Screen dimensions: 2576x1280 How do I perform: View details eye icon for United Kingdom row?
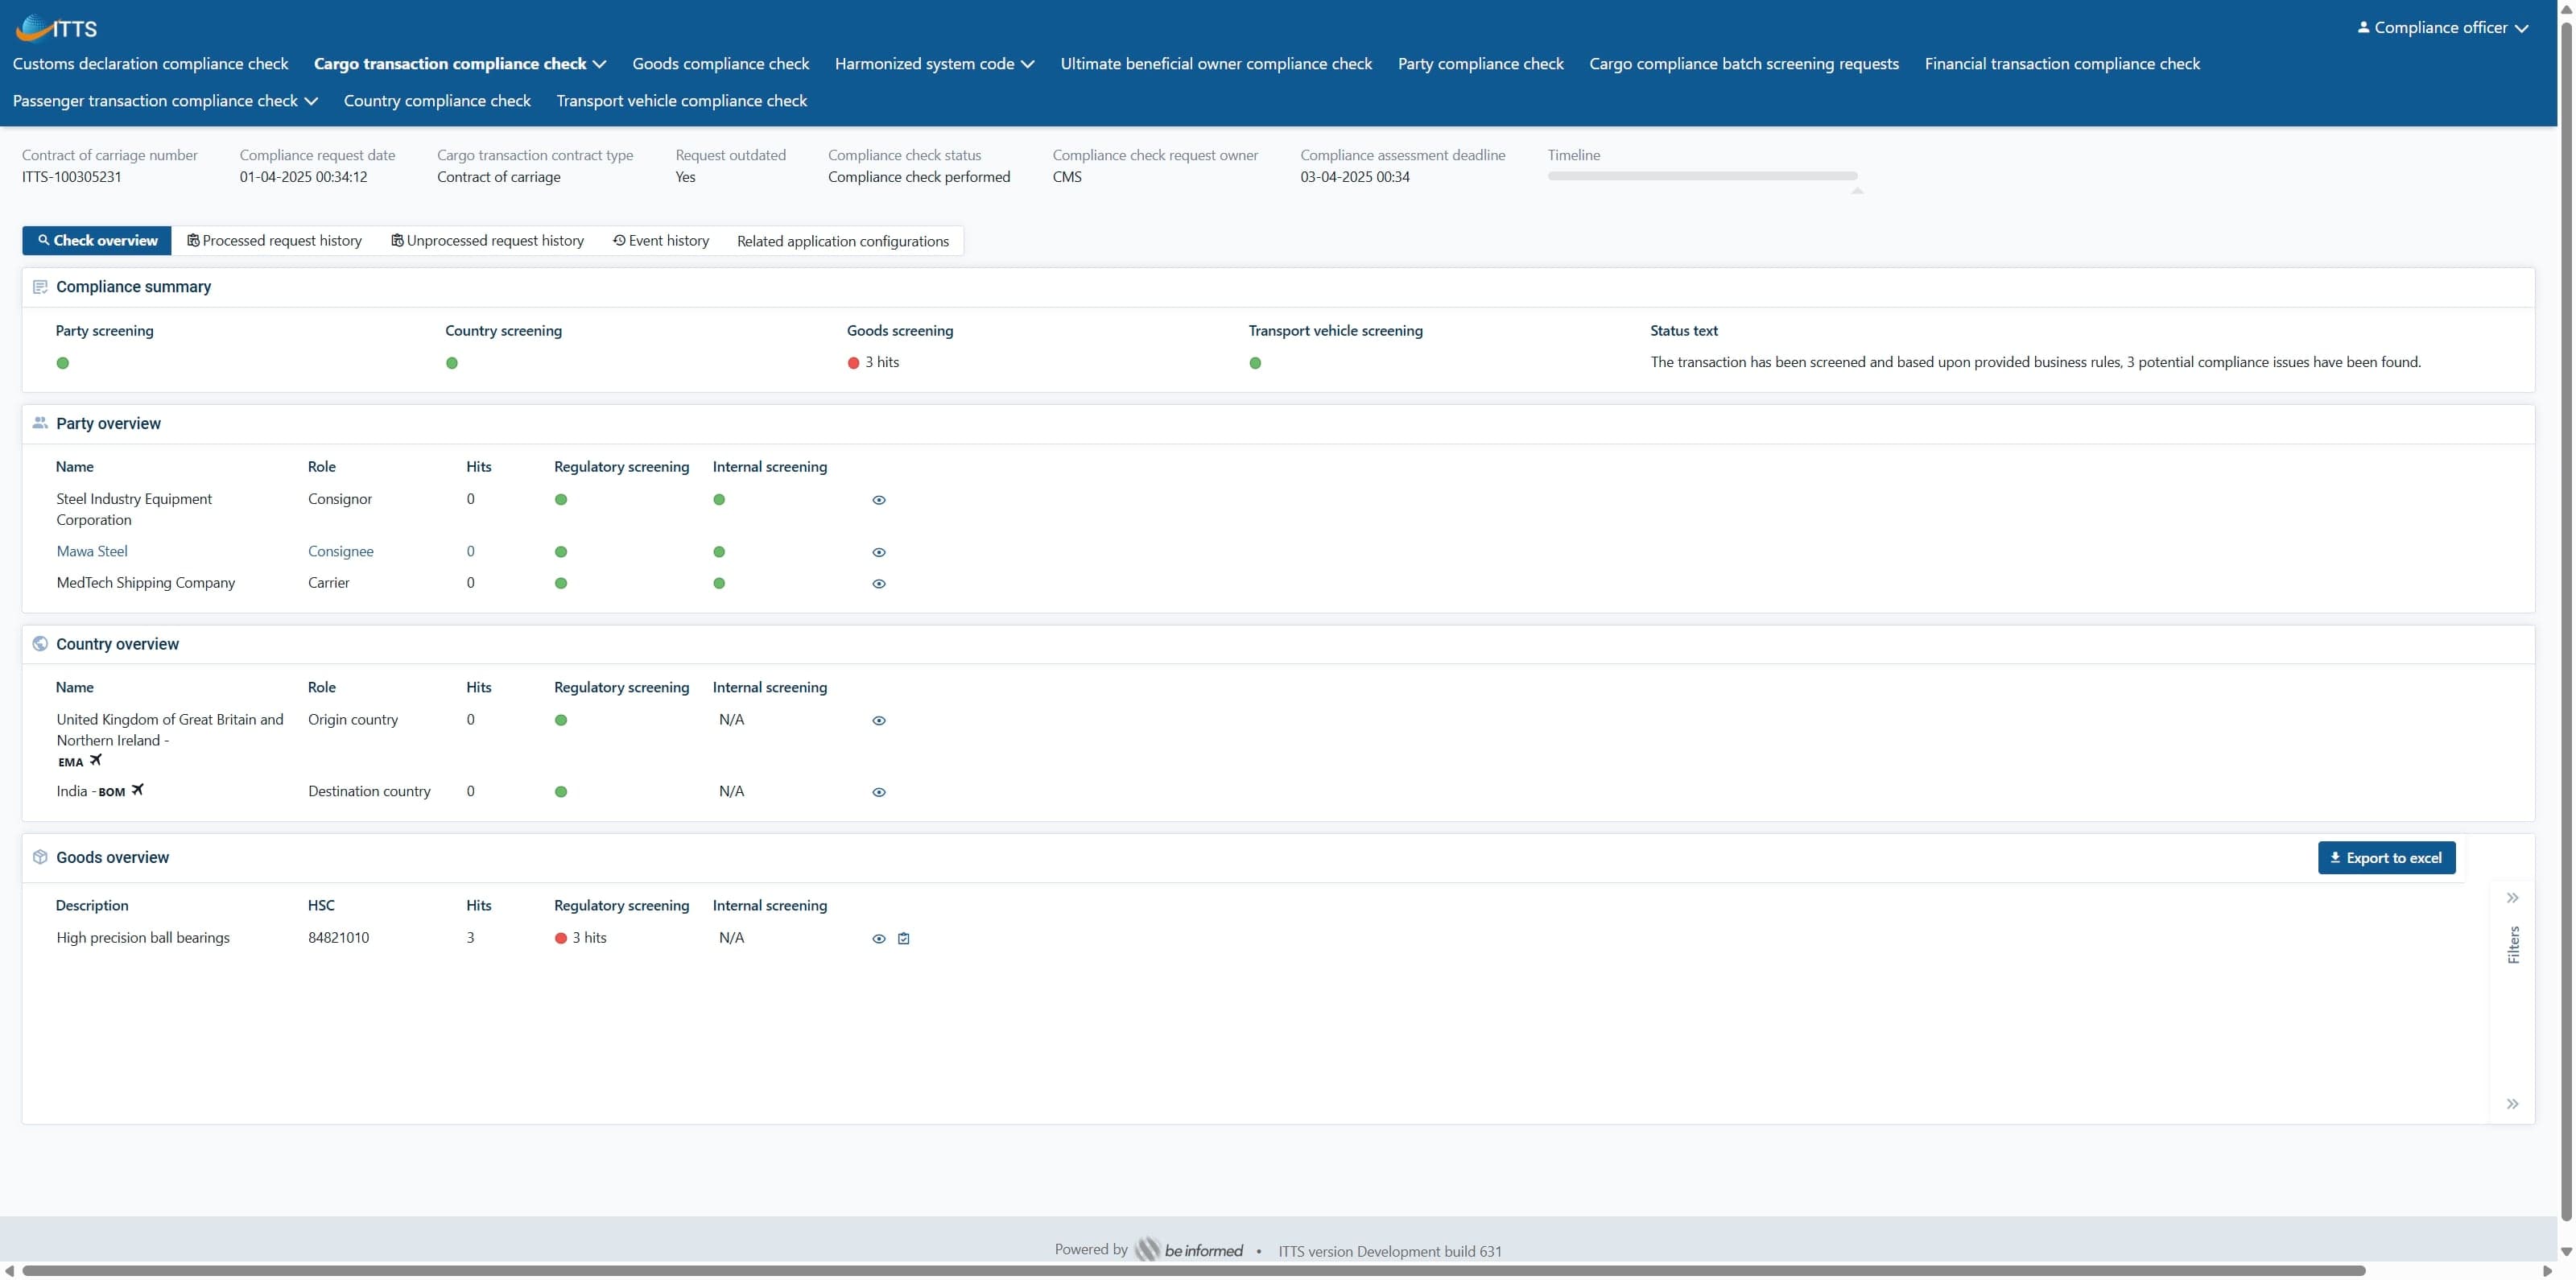click(x=879, y=720)
